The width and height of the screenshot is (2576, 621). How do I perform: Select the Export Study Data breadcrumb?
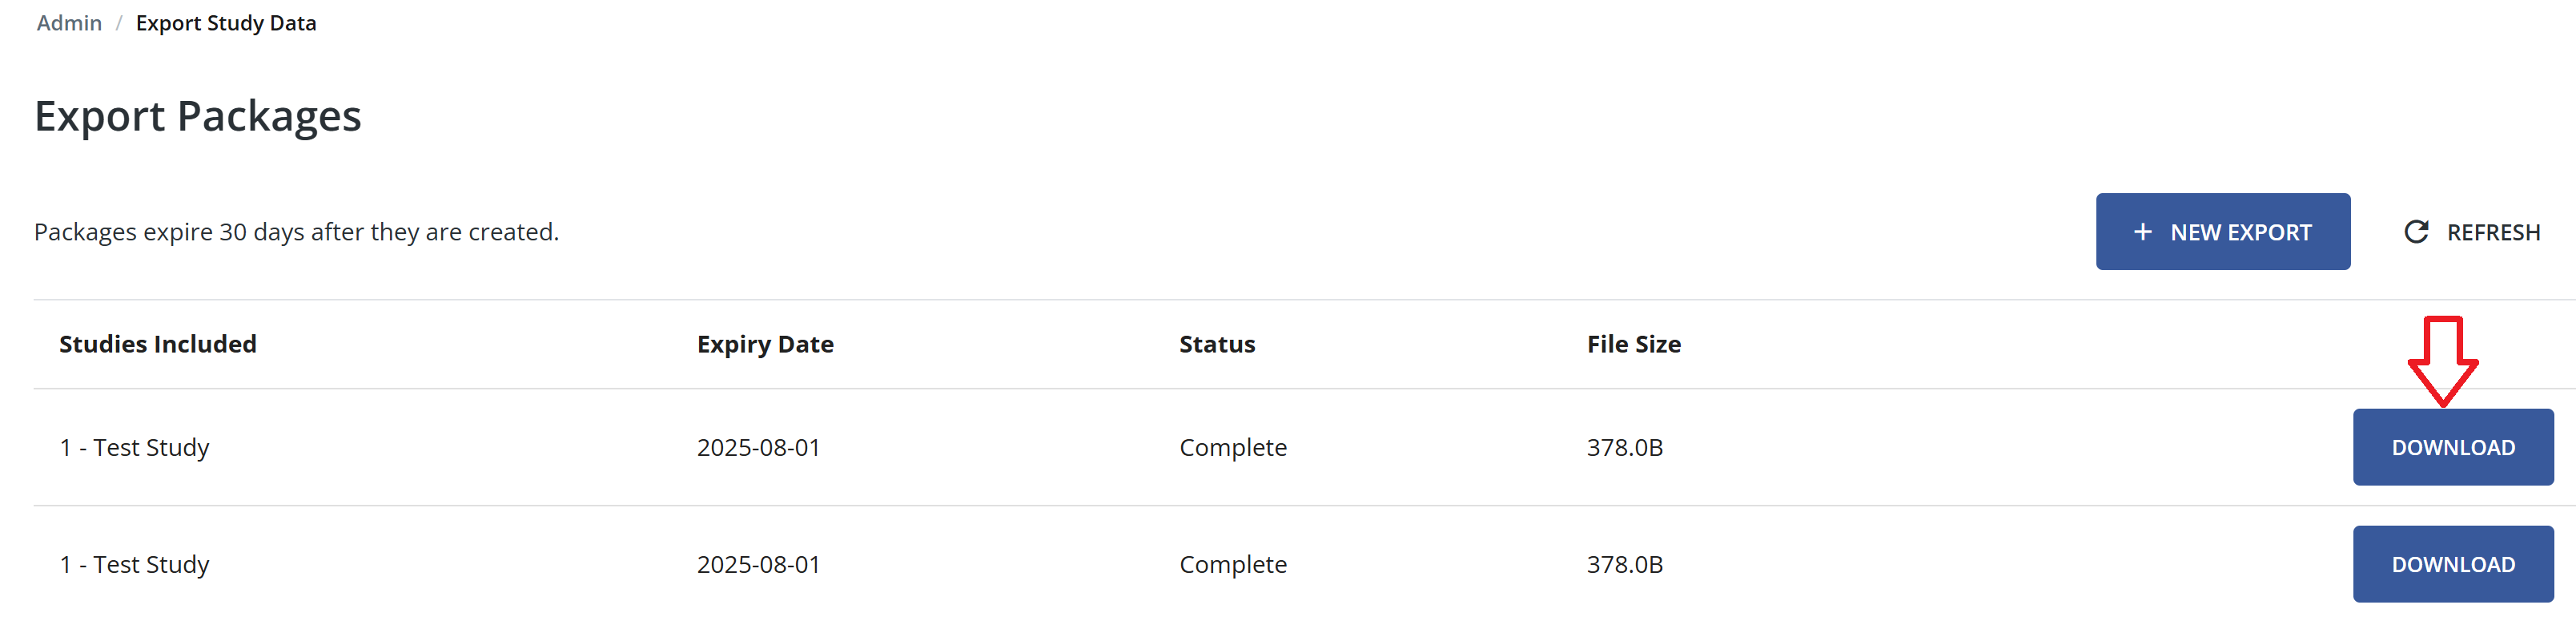pyautogui.click(x=226, y=22)
